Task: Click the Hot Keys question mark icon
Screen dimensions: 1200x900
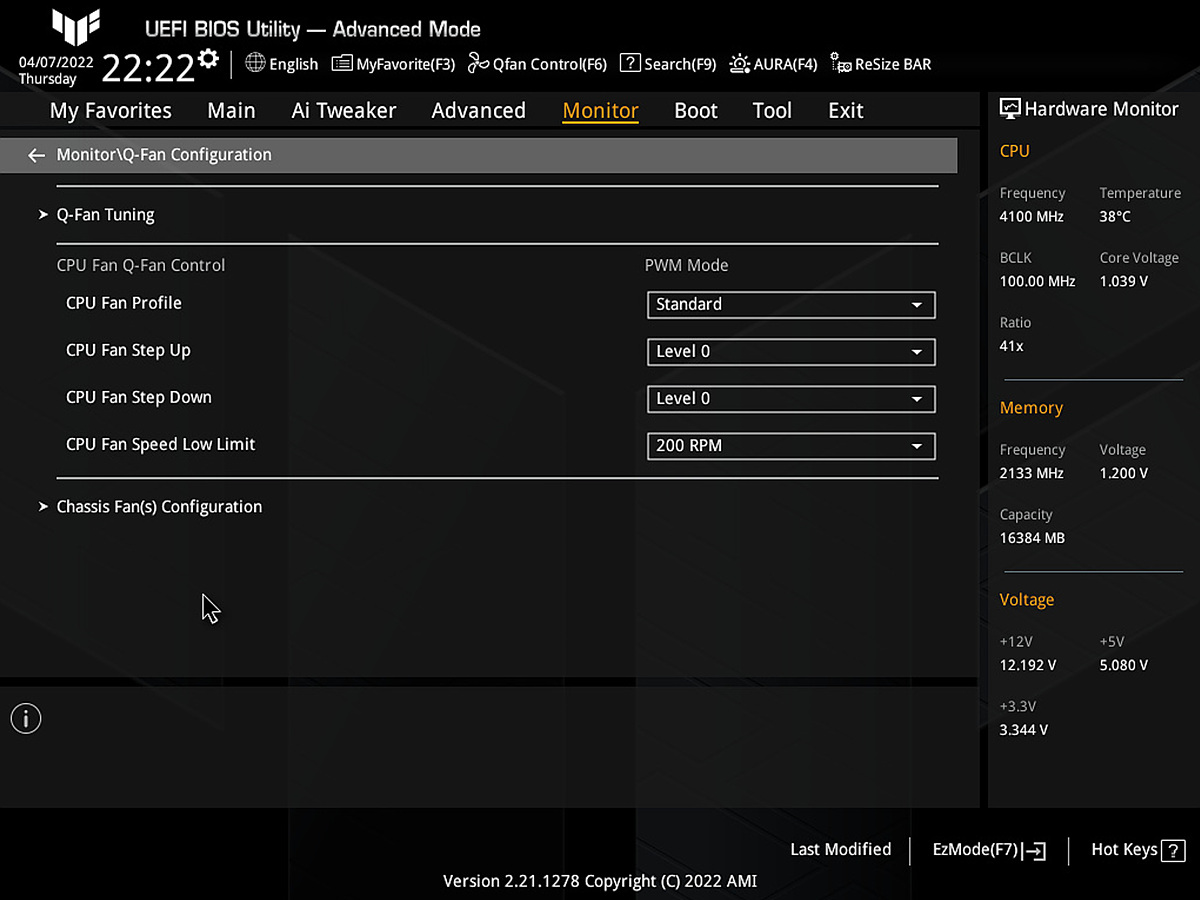Action: click(x=1174, y=850)
